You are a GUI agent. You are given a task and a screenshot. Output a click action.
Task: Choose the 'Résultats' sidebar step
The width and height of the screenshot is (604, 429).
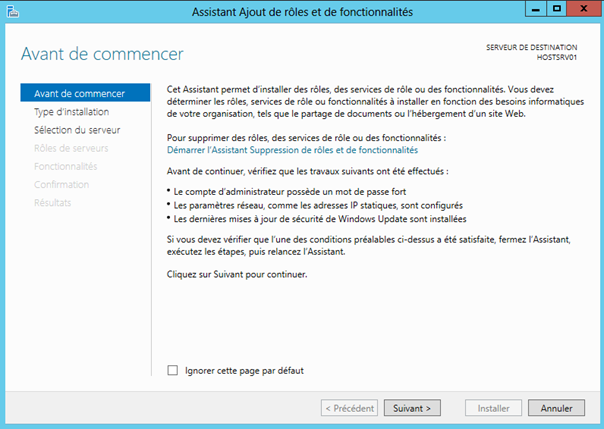click(53, 202)
